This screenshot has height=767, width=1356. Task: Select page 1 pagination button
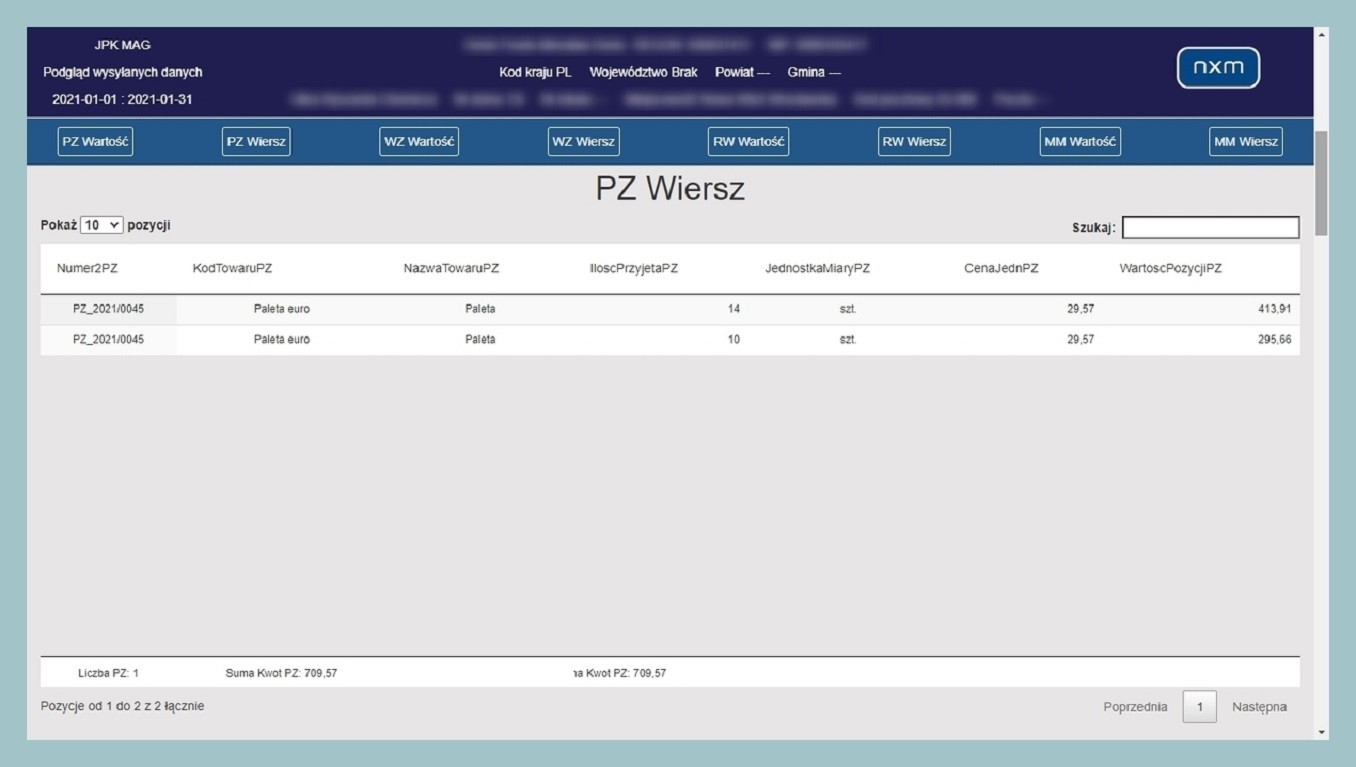1199,707
